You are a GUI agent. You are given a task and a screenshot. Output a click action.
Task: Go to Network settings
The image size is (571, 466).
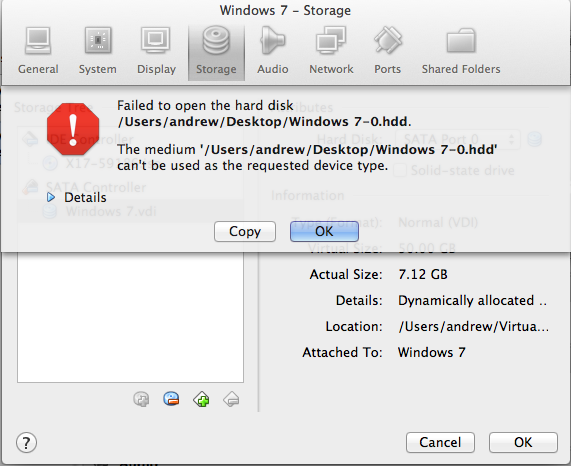tap(331, 51)
